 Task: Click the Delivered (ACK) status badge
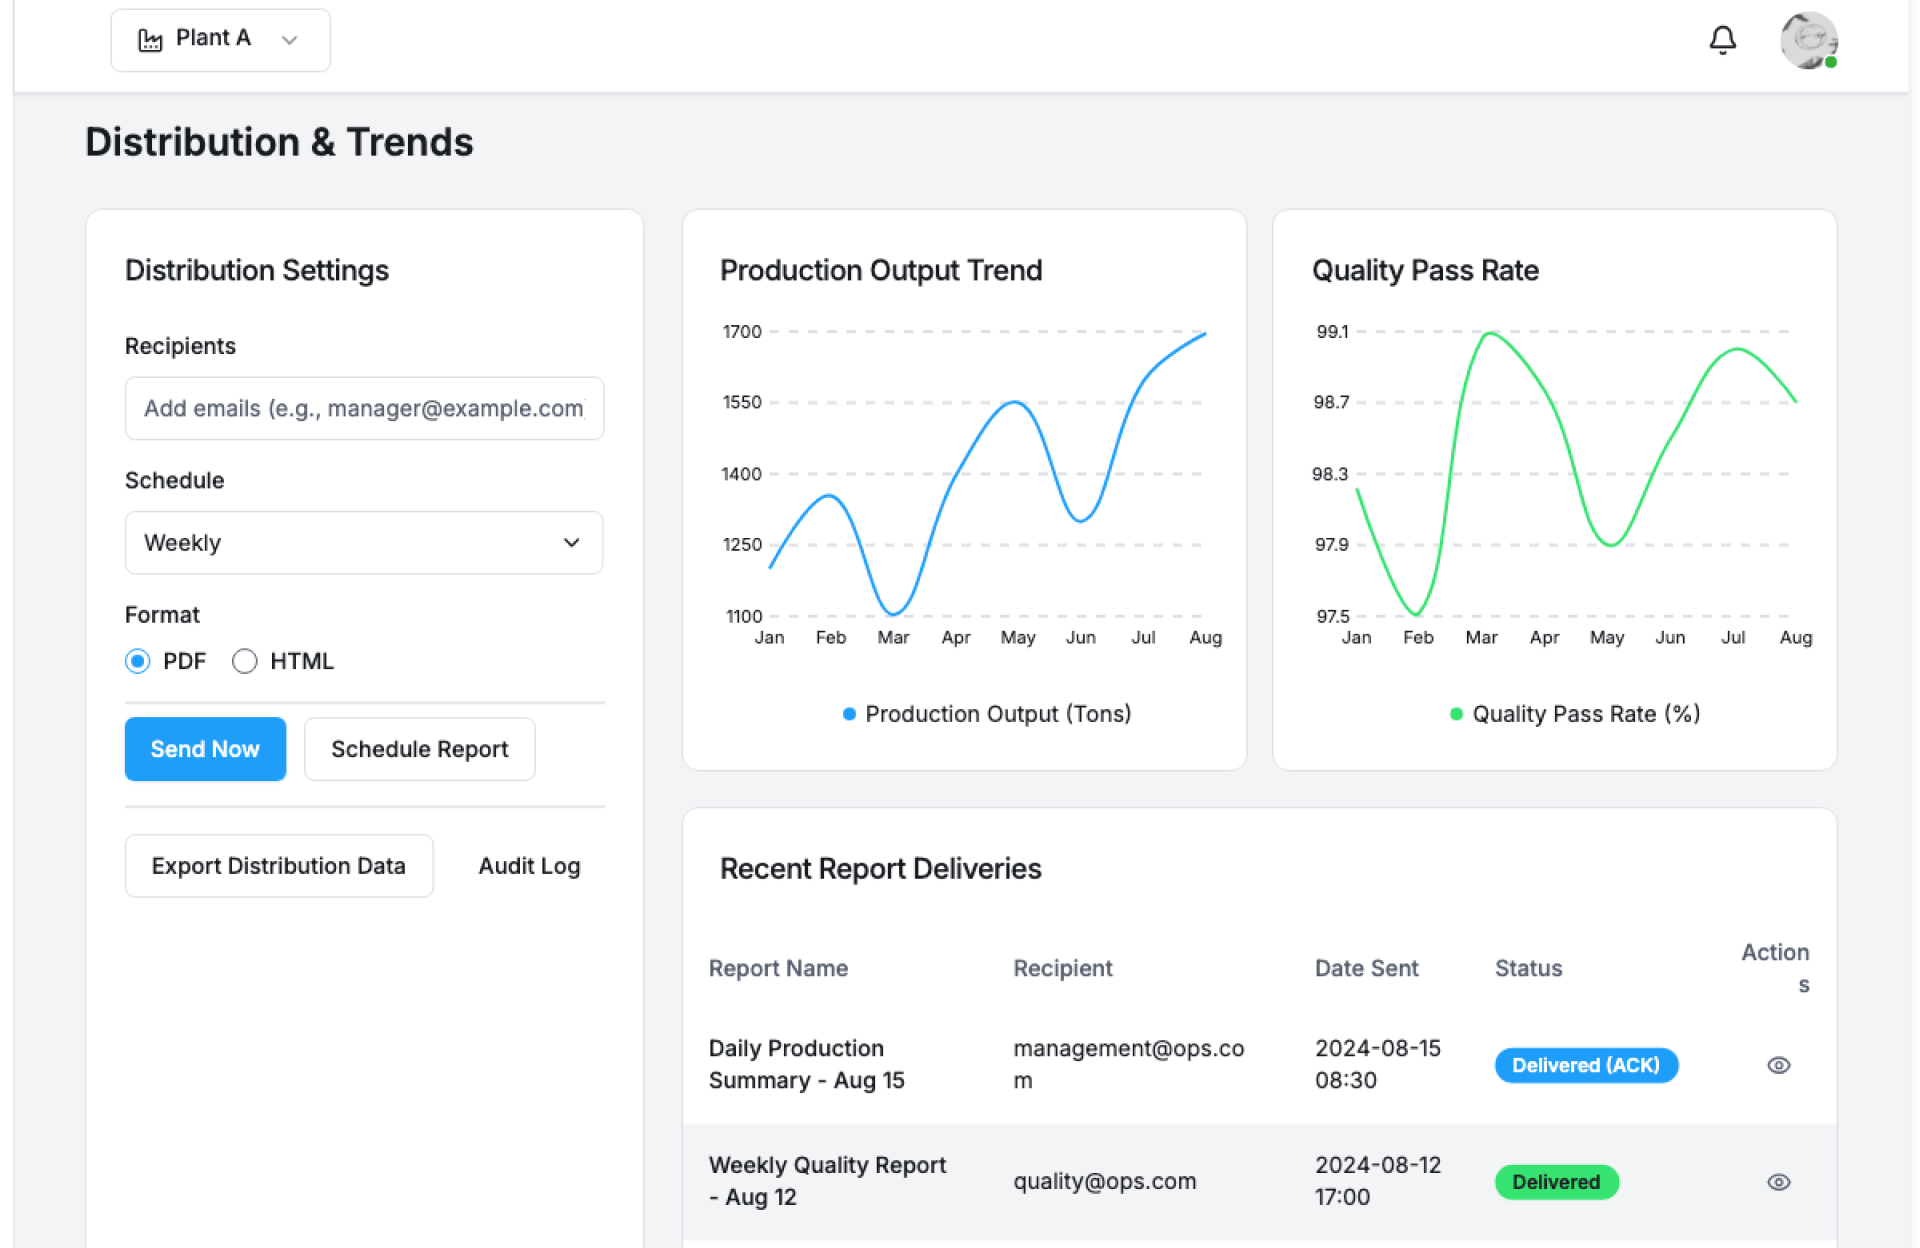pos(1585,1065)
